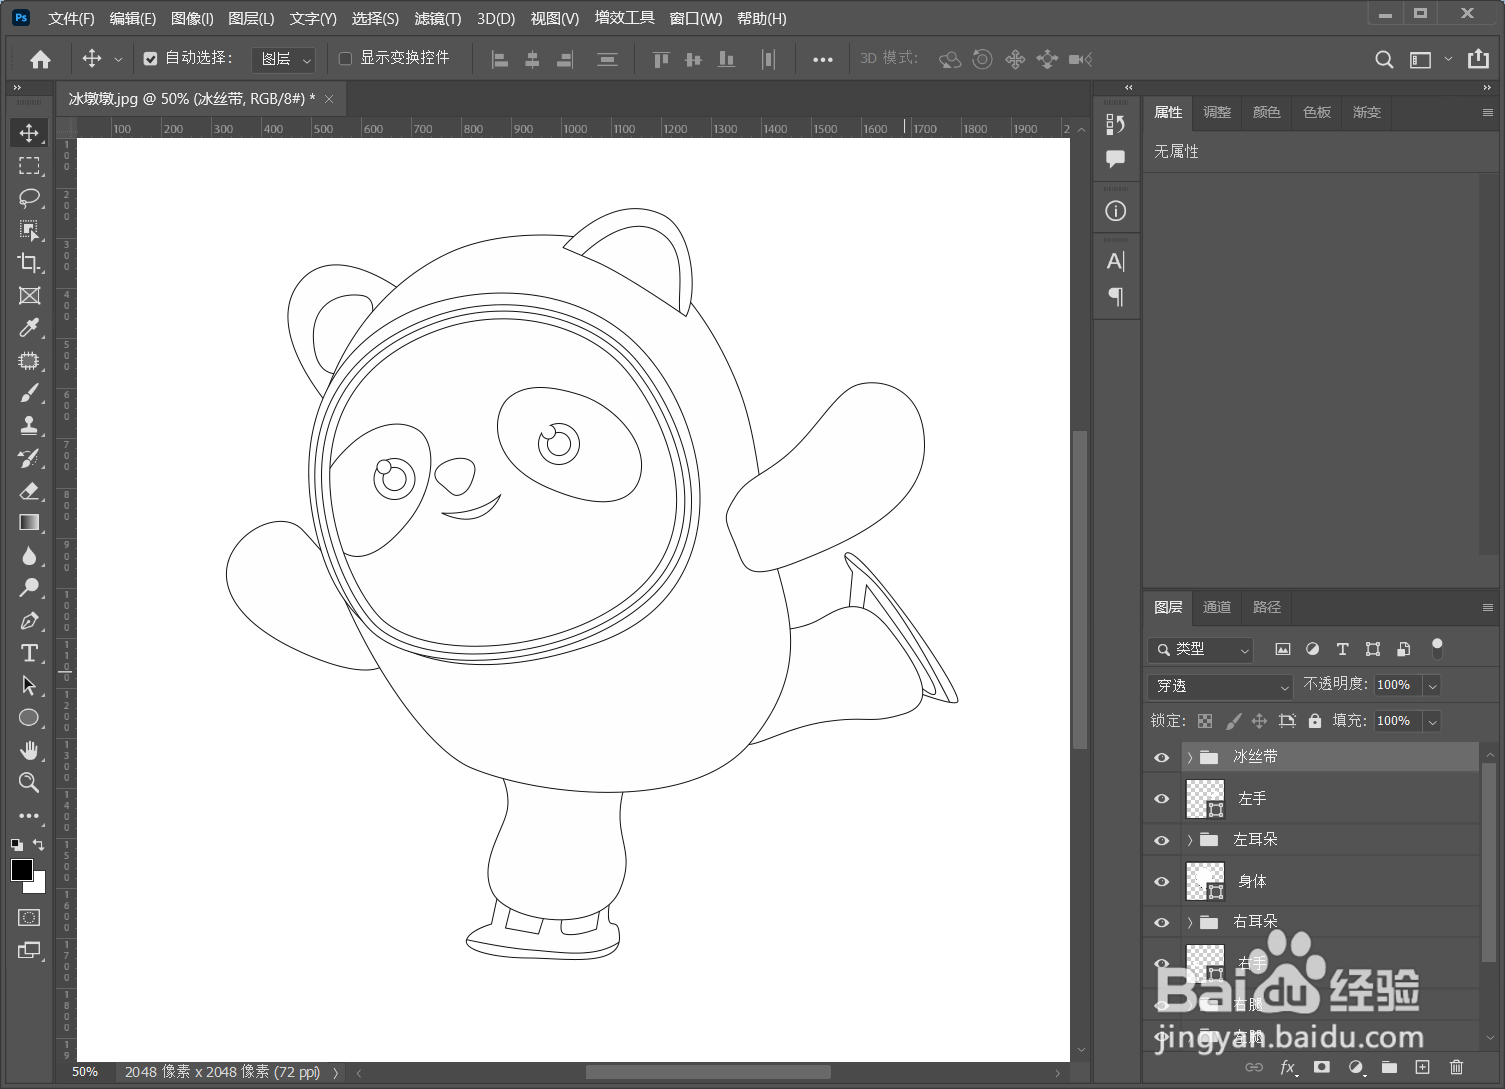Screen dimensions: 1505x1089
Task: Select the Brush tool
Action: (x=29, y=393)
